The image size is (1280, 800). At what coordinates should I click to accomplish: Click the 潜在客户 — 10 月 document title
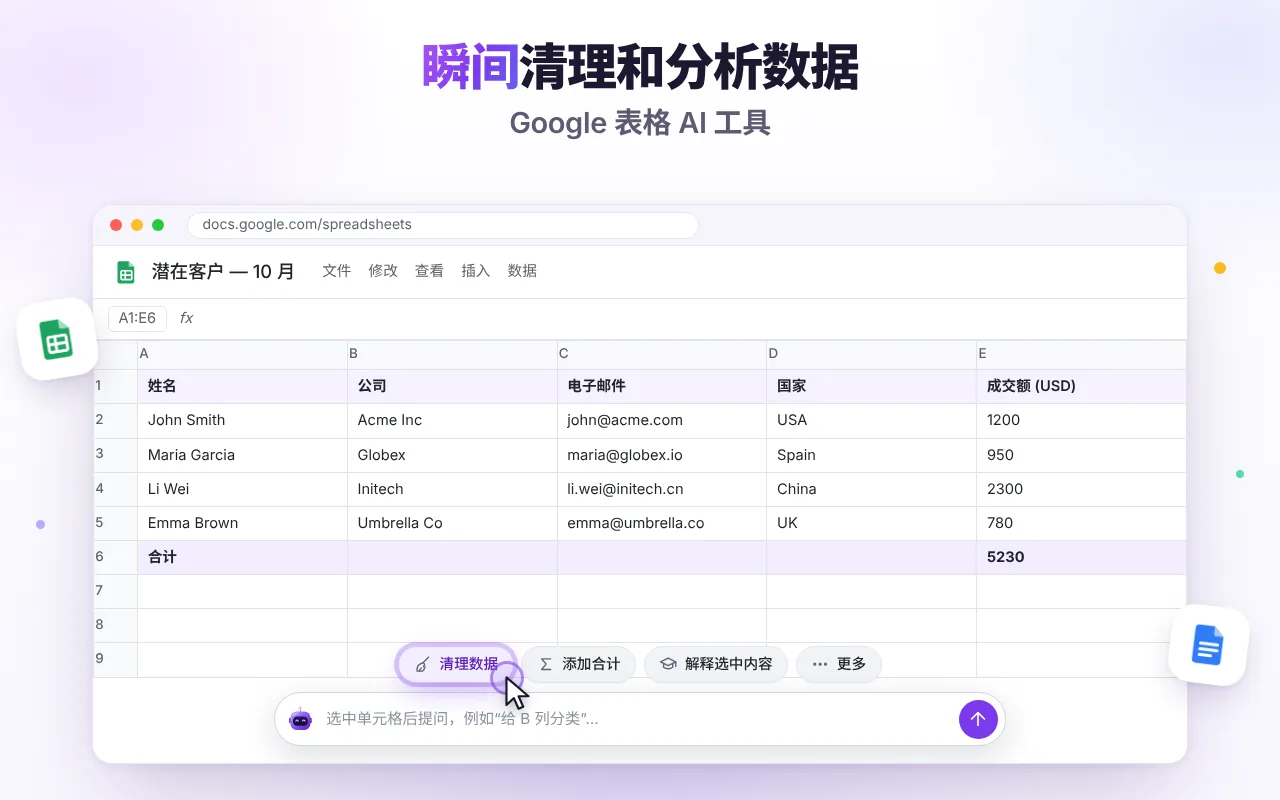click(223, 272)
